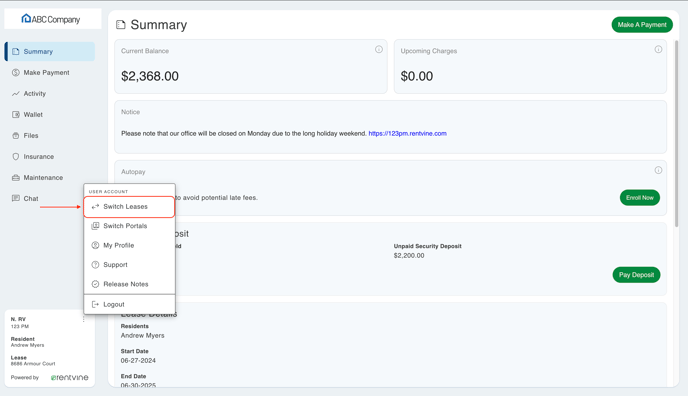
Task: Click the 06-27-2024 start date value
Action: (x=138, y=360)
